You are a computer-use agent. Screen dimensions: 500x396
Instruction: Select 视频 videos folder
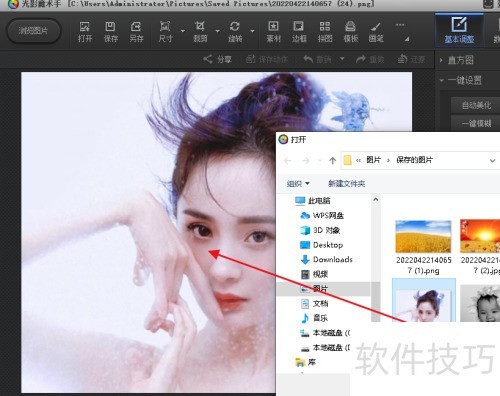pos(314,274)
